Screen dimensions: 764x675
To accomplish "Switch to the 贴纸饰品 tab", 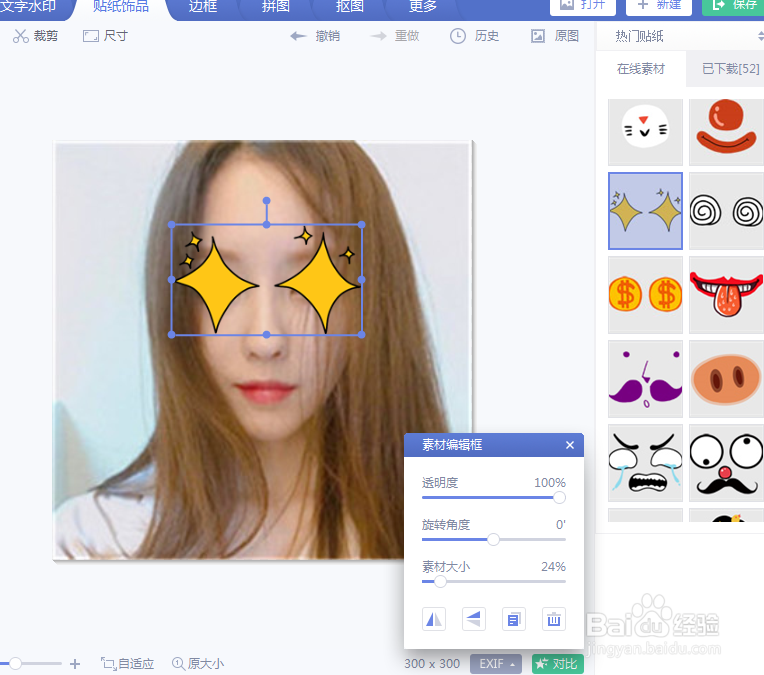I will pos(121,6).
